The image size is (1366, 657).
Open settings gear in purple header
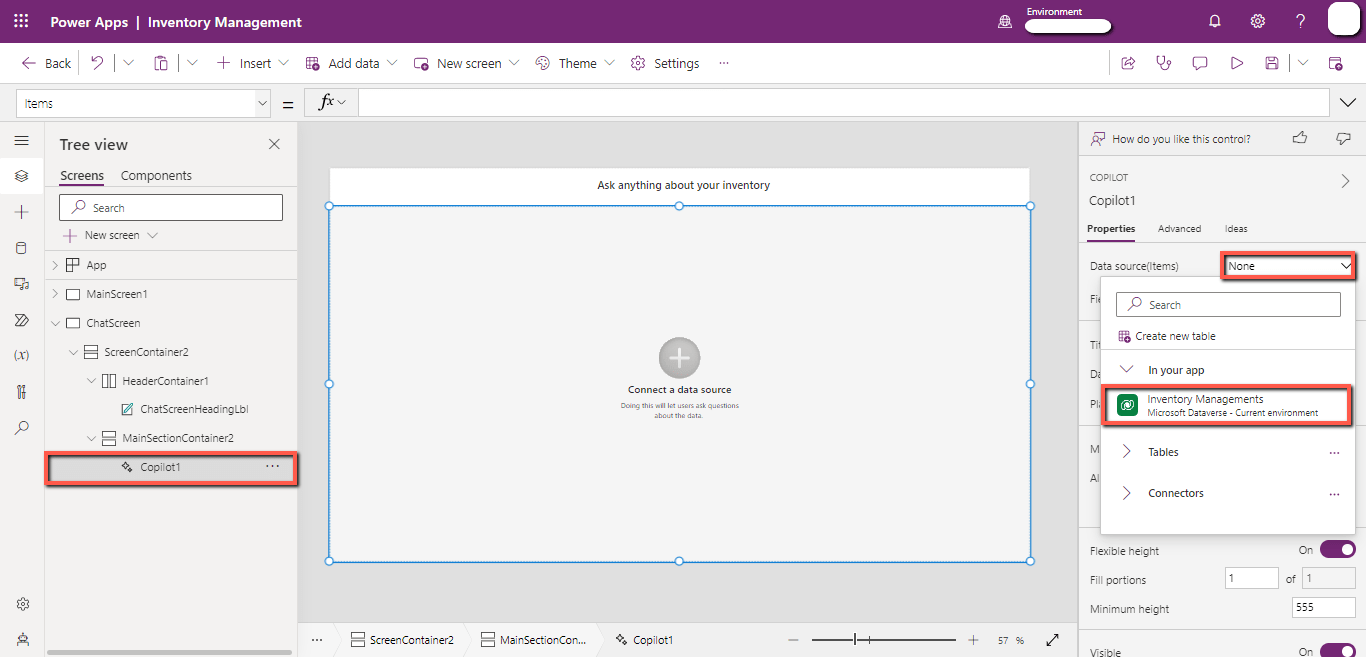click(1258, 21)
